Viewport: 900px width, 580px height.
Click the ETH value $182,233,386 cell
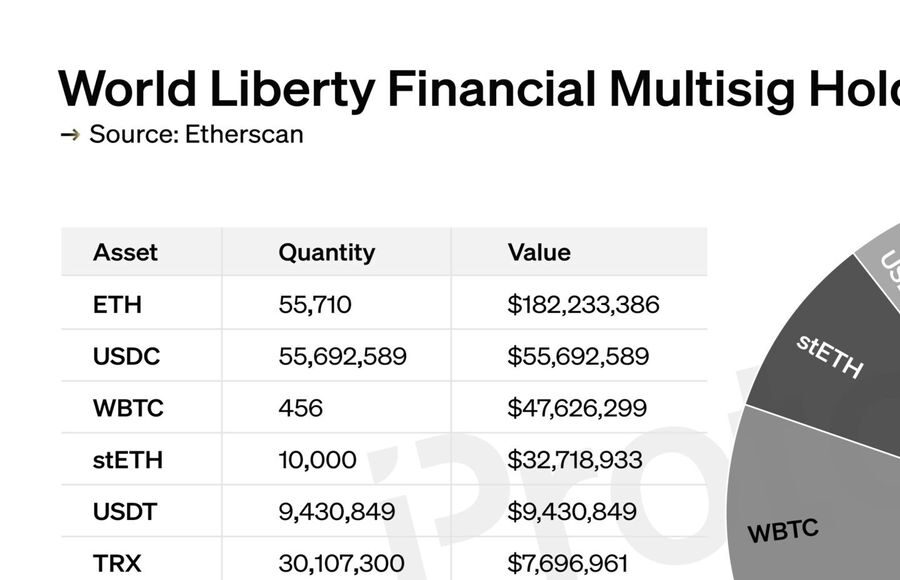583,304
